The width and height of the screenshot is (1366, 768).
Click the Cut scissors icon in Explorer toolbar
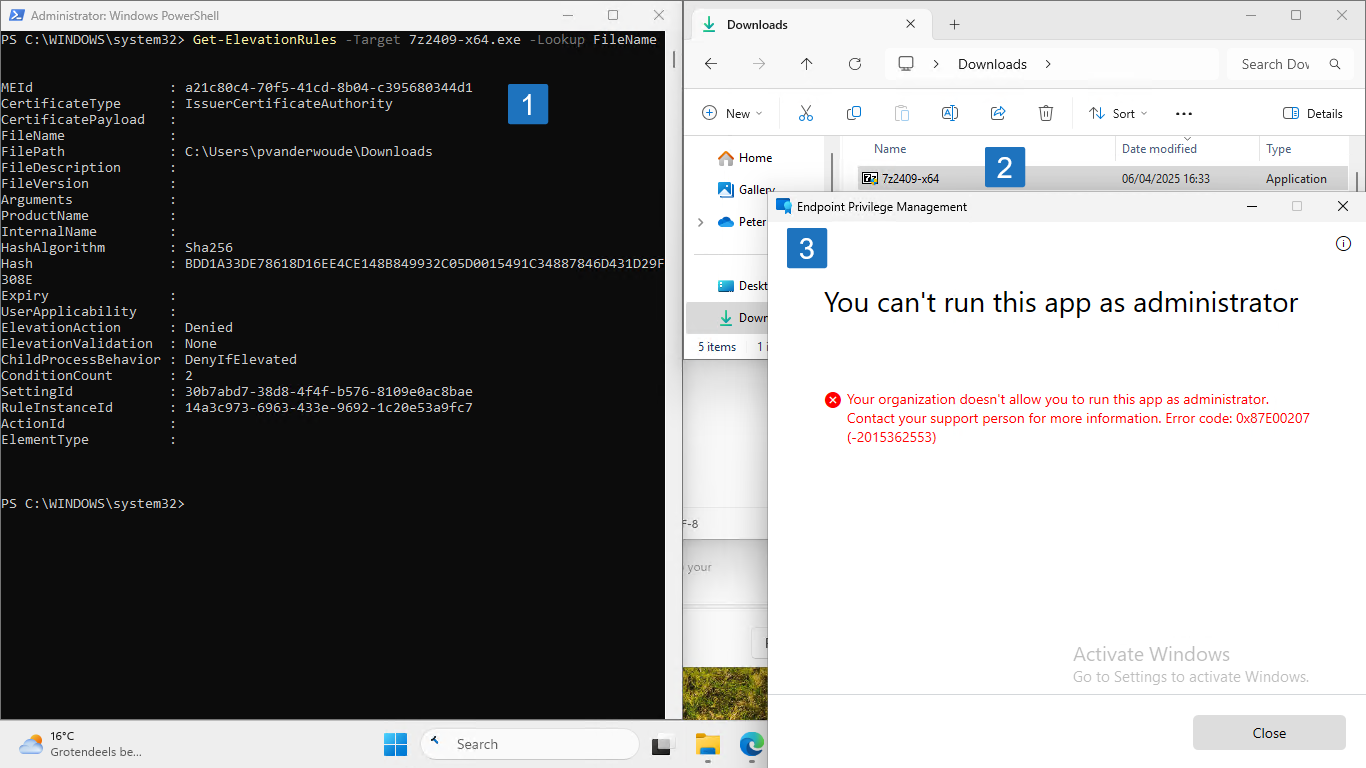[806, 113]
